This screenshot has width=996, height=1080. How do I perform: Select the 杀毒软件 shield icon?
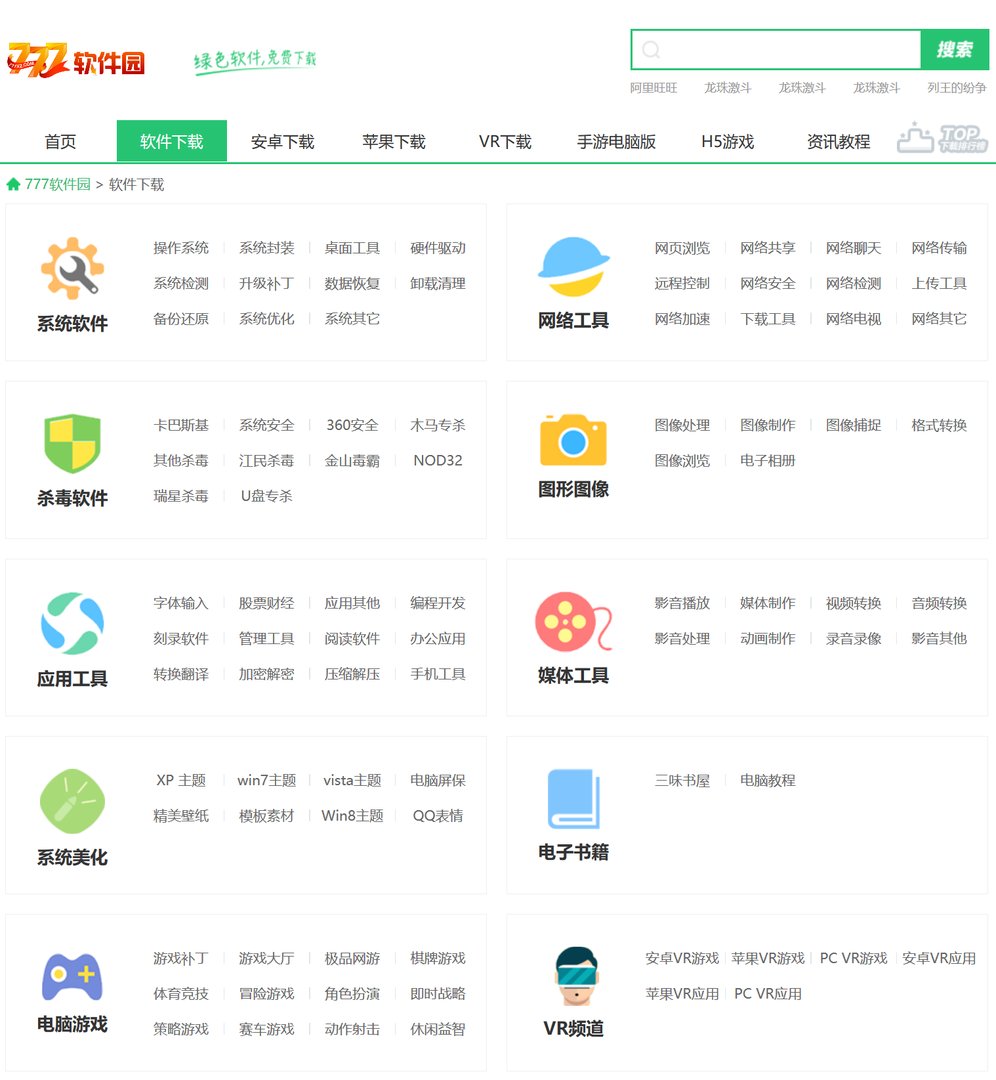click(71, 443)
